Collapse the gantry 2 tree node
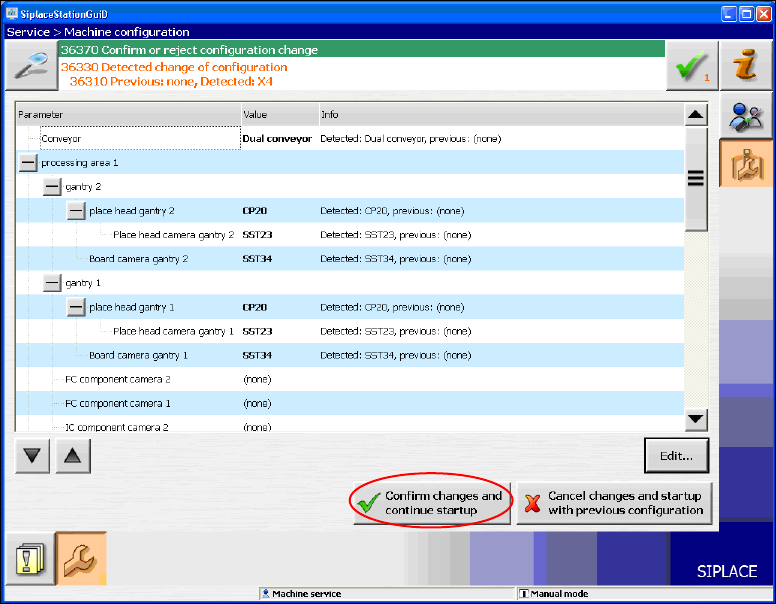Screen dimensions: 776x604 52,187
